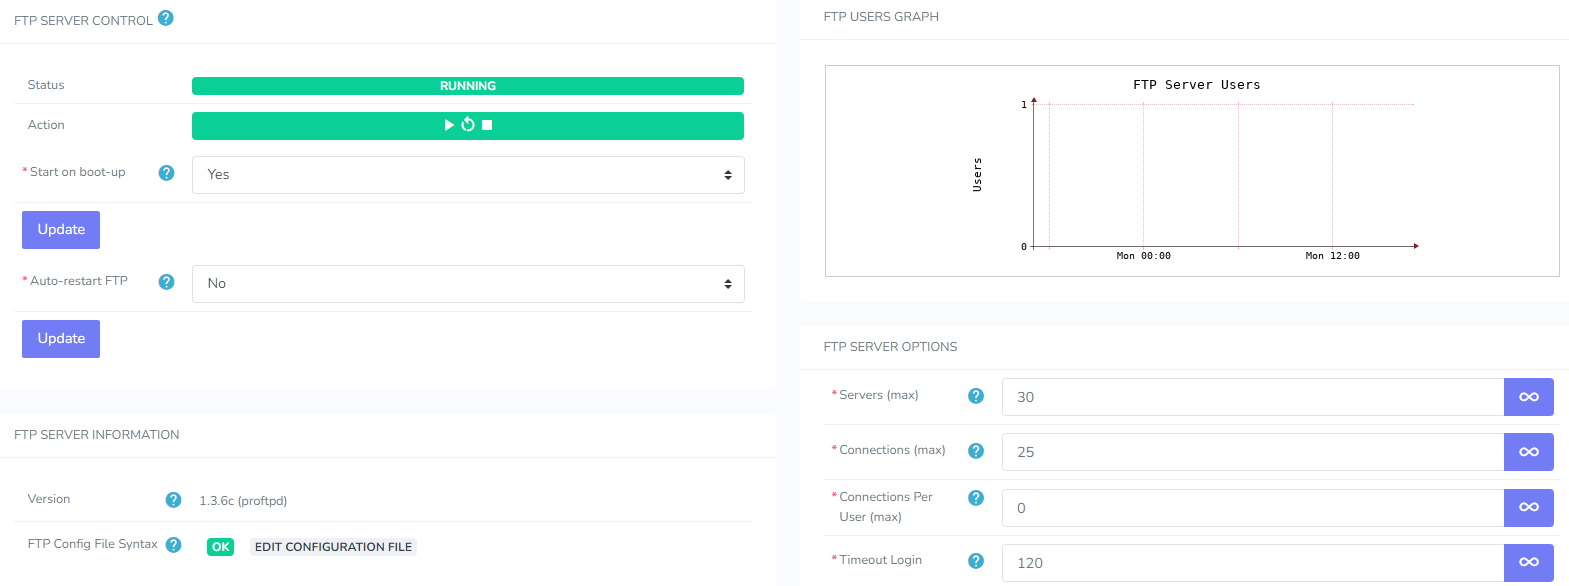Viewport: 1569px width, 586px height.
Task: Set Servers (max) to unlimited with infinity button
Action: (1528, 397)
